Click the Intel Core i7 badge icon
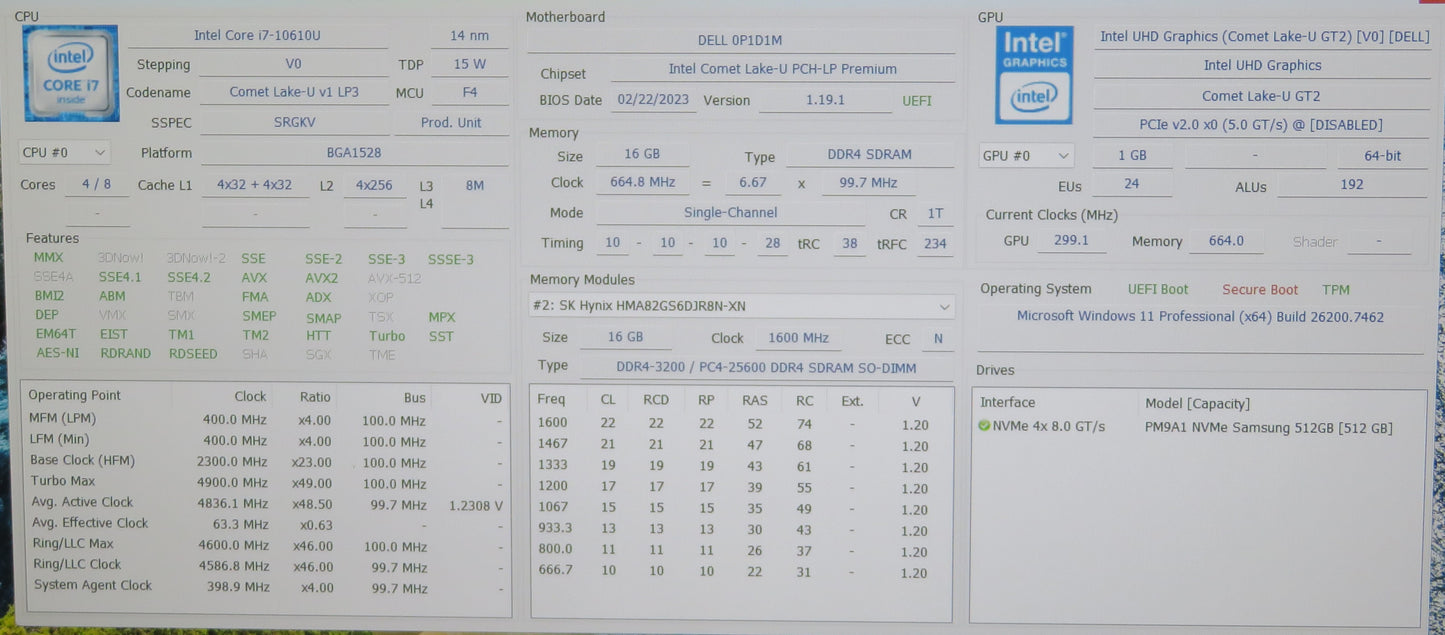Image resolution: width=1445 pixels, height=635 pixels. (x=70, y=72)
